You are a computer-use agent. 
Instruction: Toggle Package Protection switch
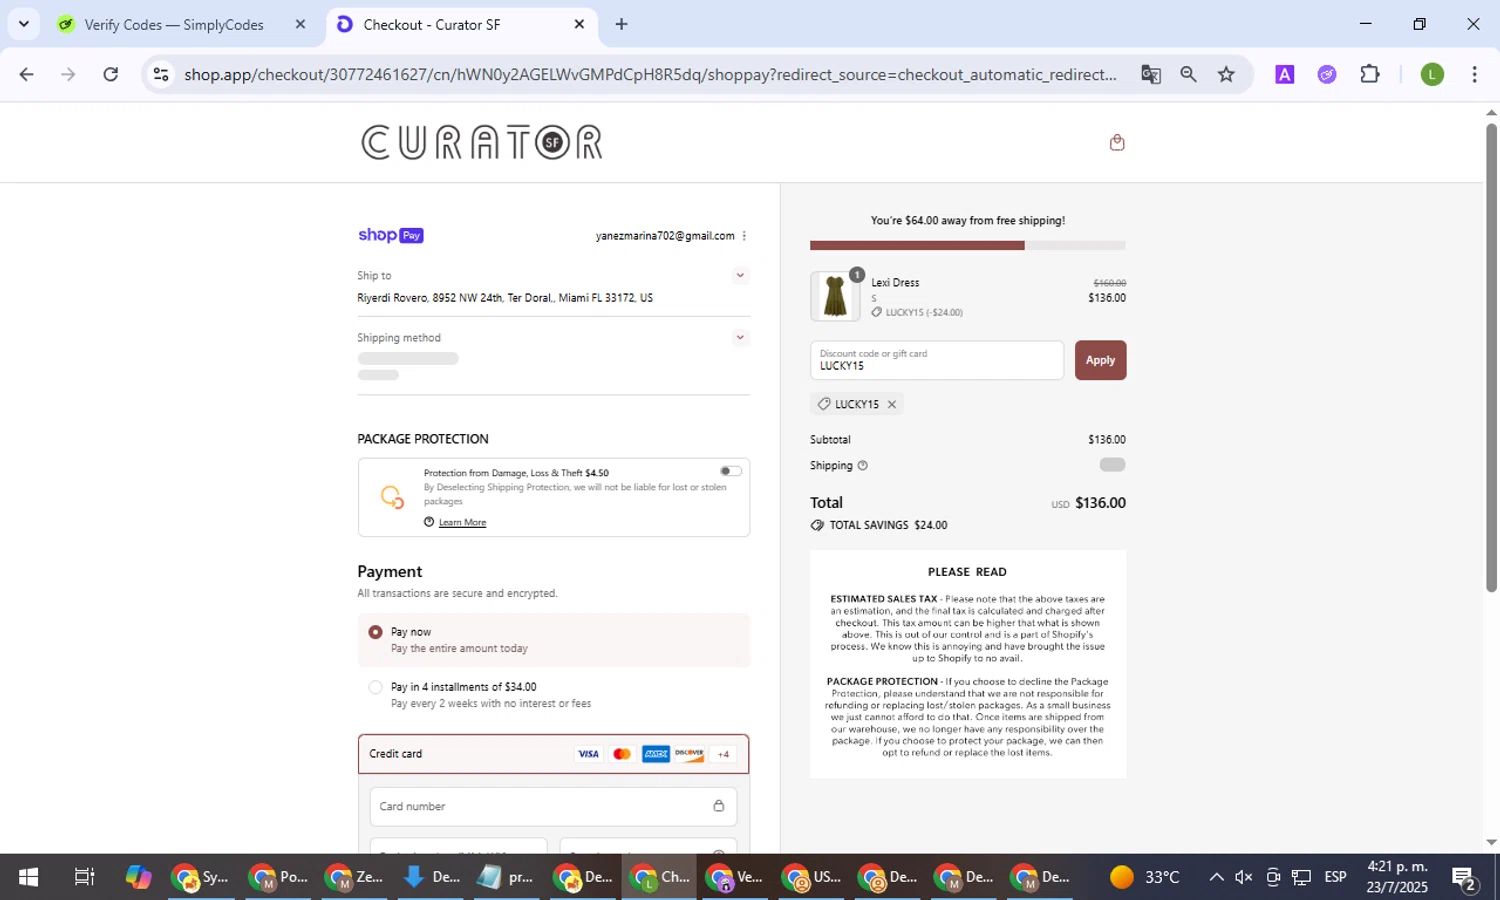(731, 471)
